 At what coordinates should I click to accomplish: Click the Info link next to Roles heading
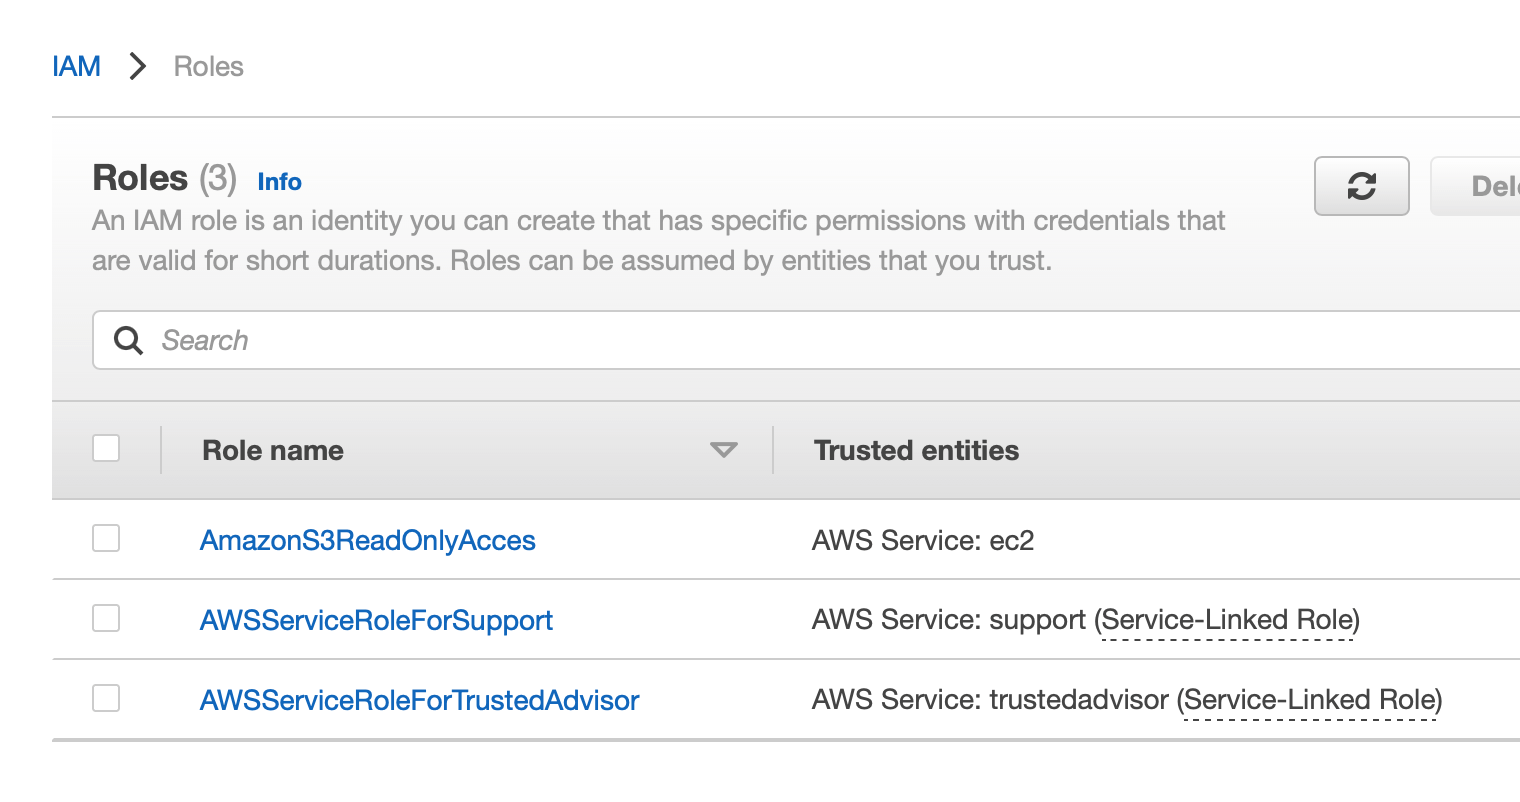tap(279, 182)
